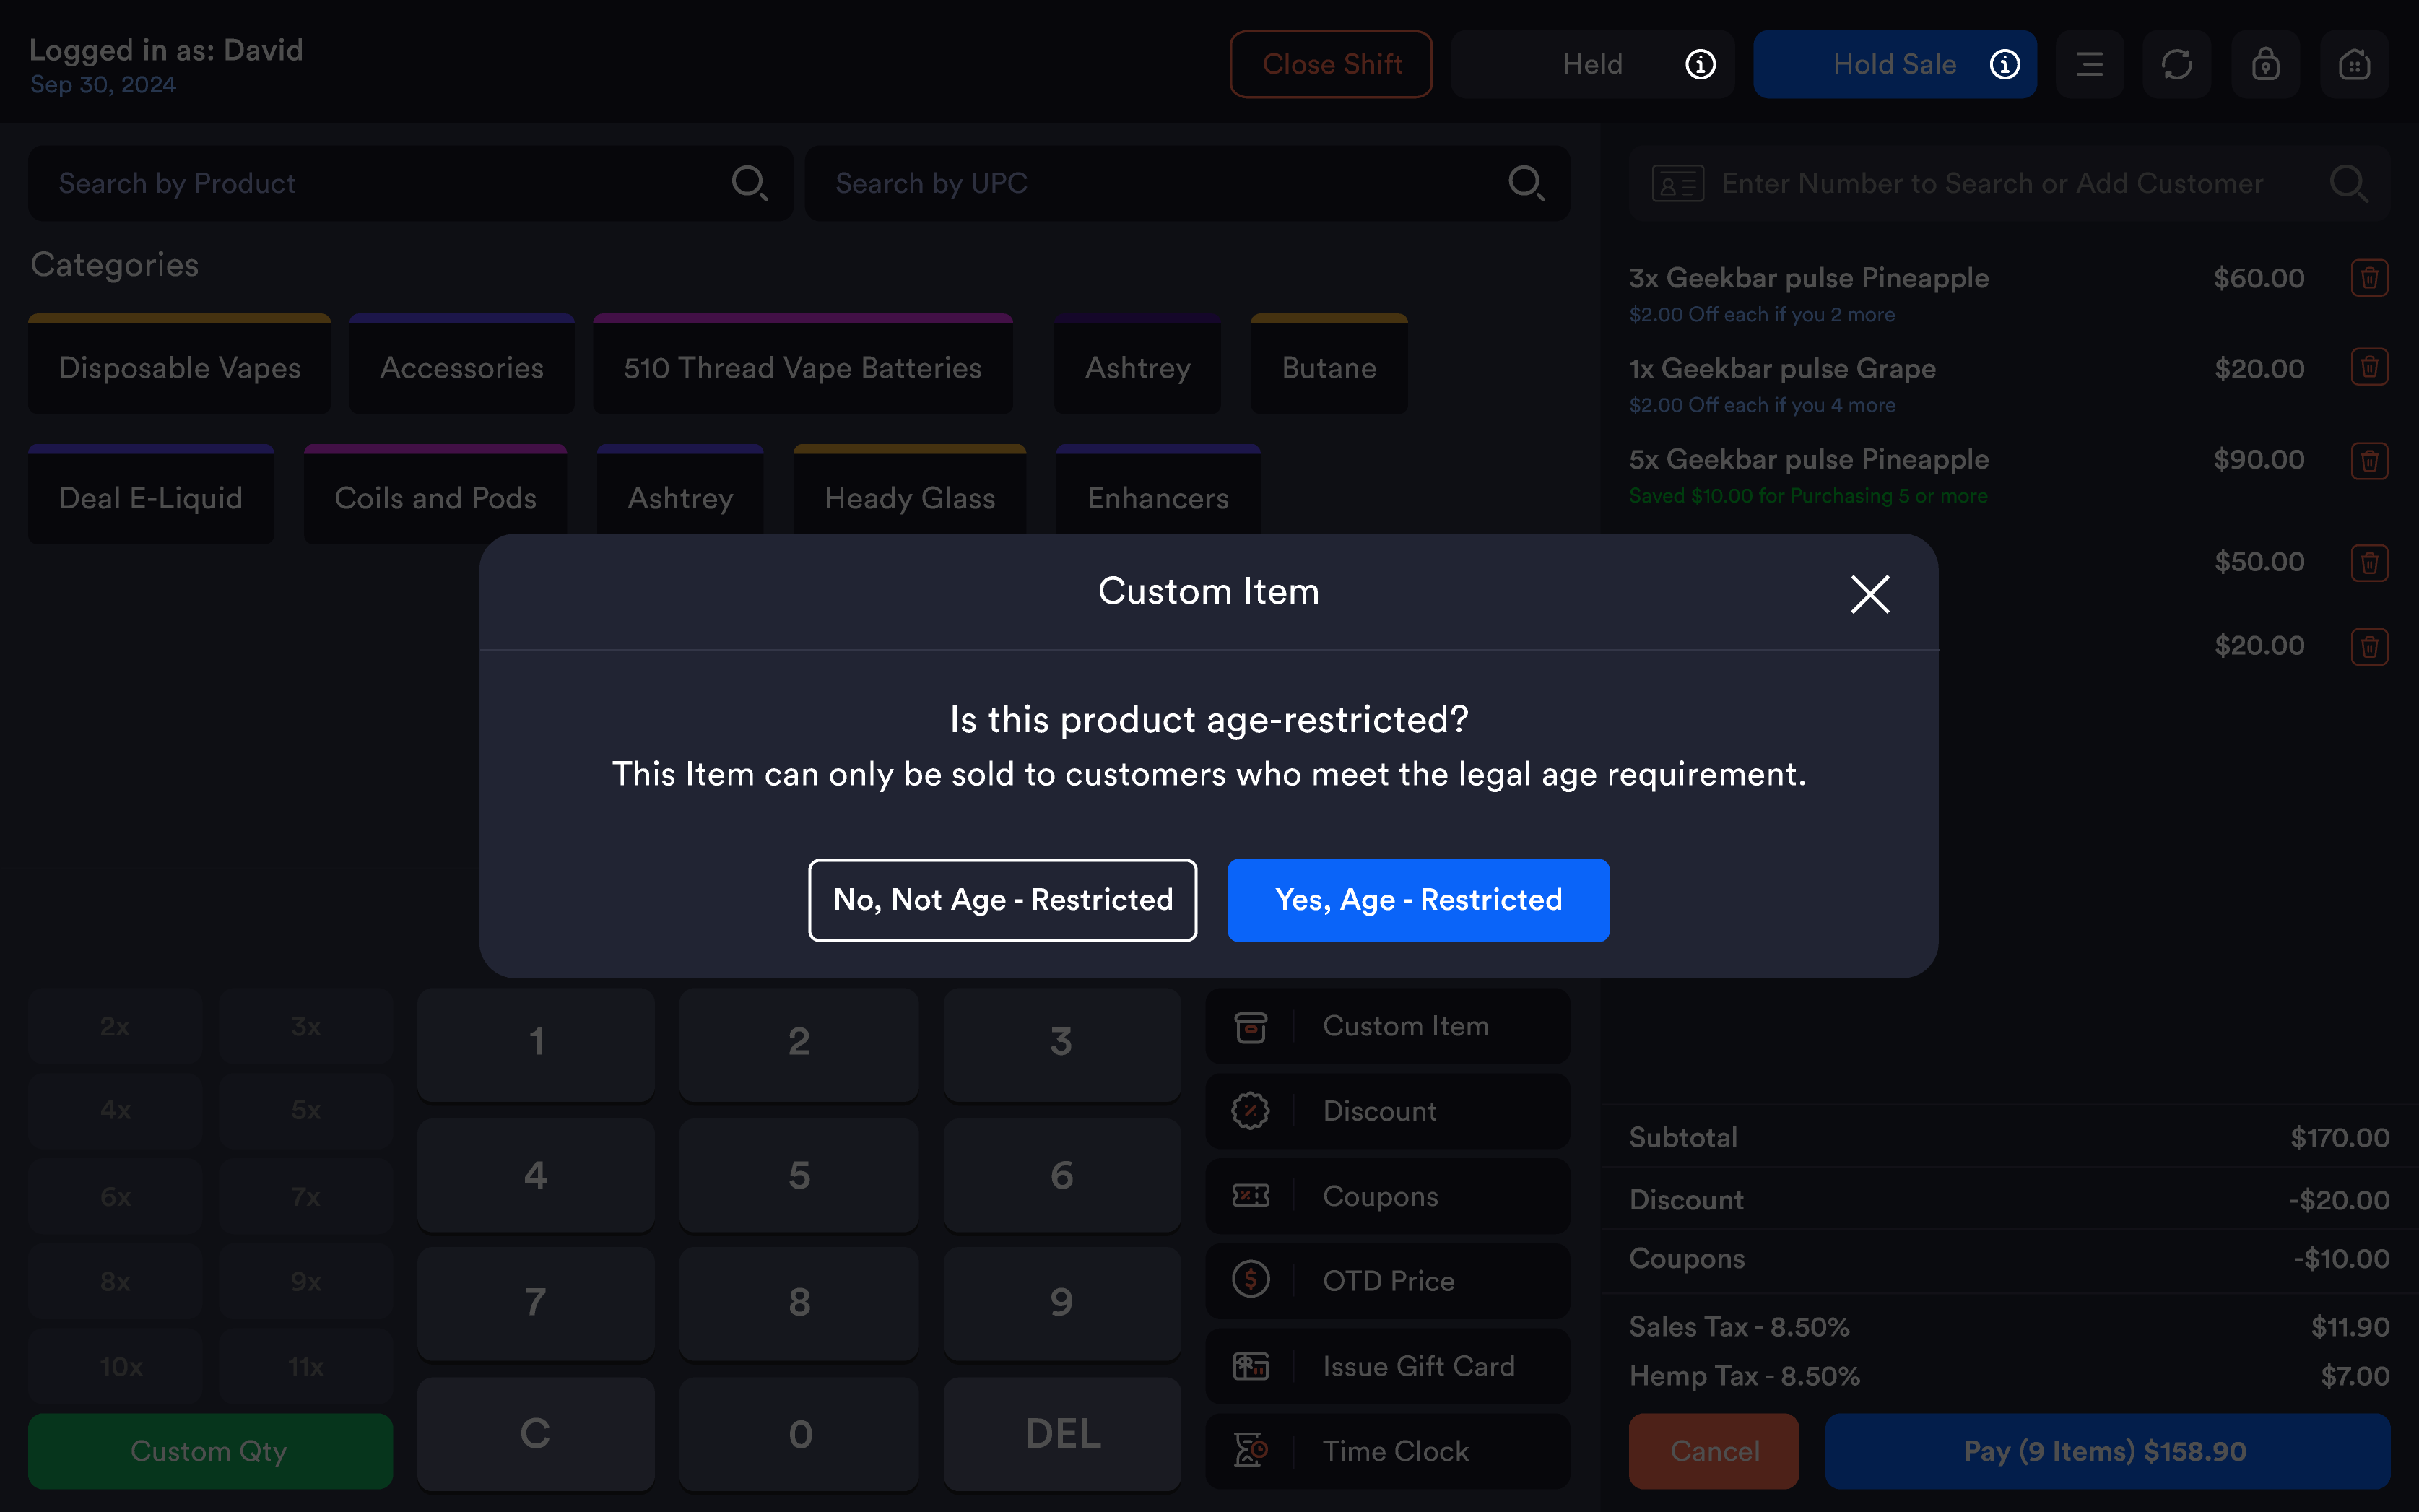Open the cash drawer register icon

coord(2354,65)
